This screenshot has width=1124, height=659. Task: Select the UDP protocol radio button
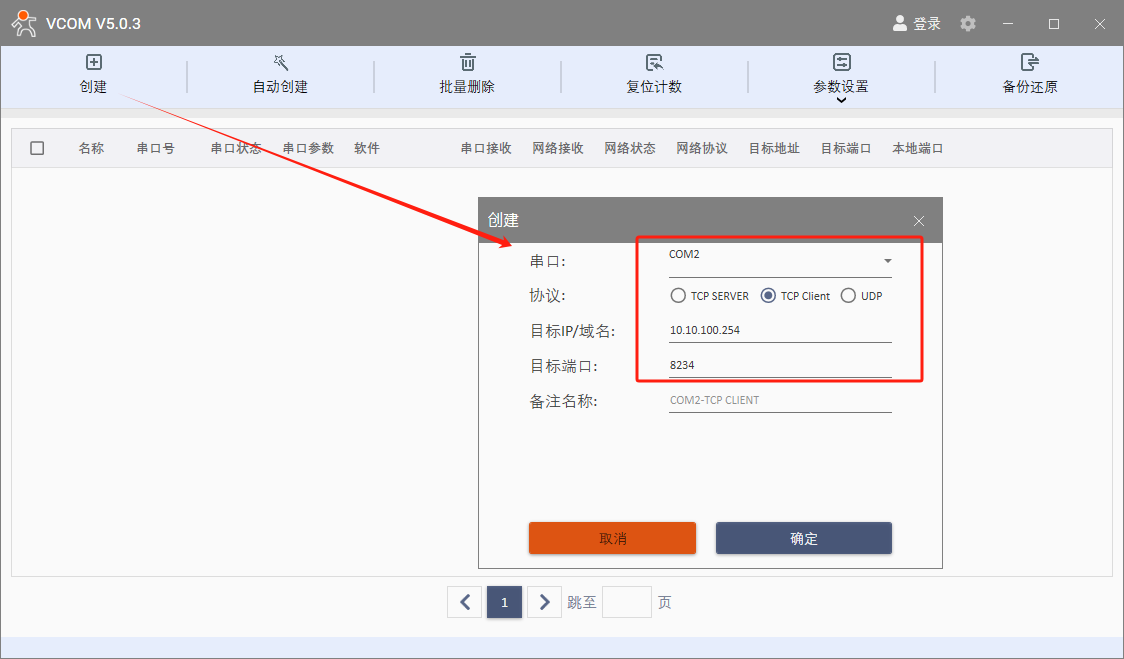point(848,296)
